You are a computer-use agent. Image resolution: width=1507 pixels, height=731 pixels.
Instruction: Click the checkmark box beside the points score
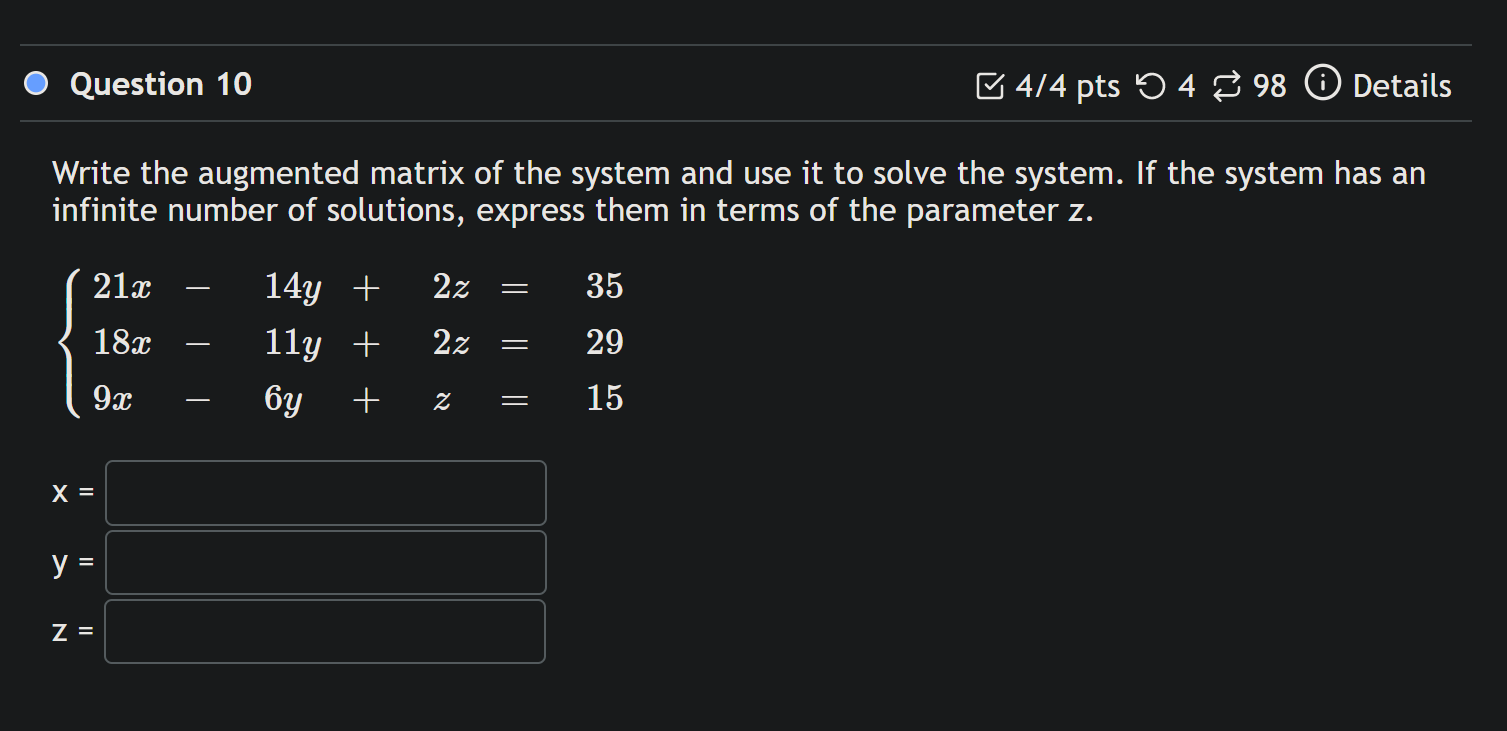click(x=991, y=86)
